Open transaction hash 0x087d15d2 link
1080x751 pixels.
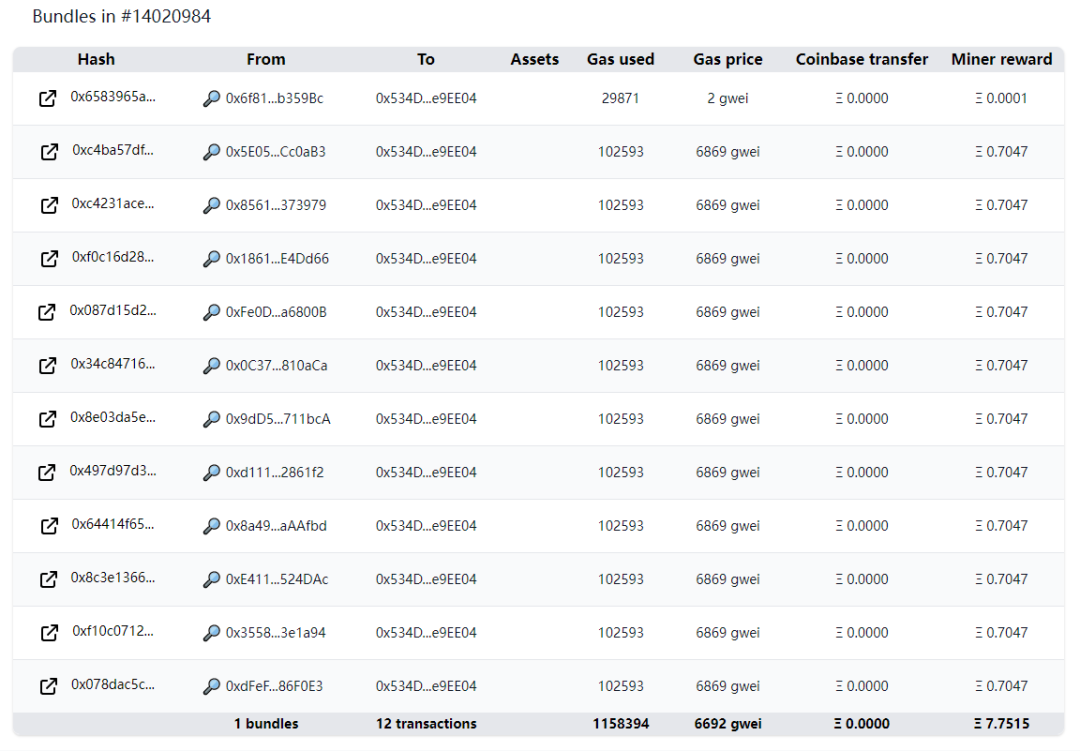click(113, 311)
